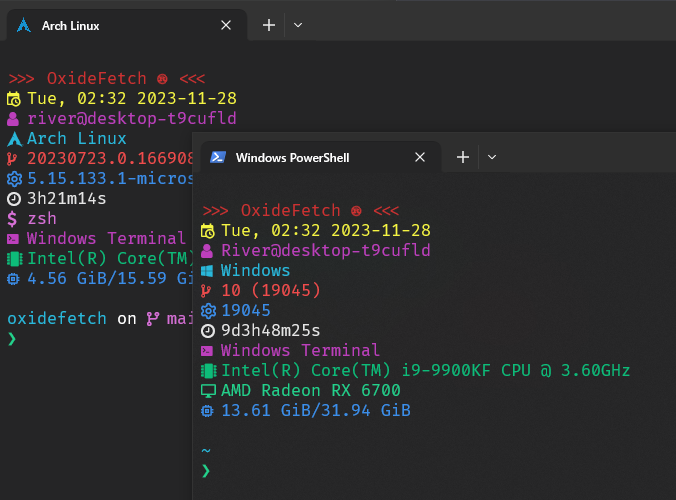Click the '10 (19045)' version text
This screenshot has width=676, height=500.
pos(271,291)
